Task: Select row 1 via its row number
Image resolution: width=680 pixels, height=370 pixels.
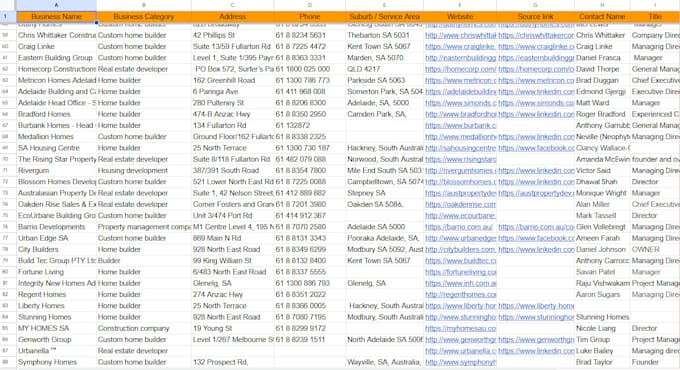Action: (x=6, y=17)
